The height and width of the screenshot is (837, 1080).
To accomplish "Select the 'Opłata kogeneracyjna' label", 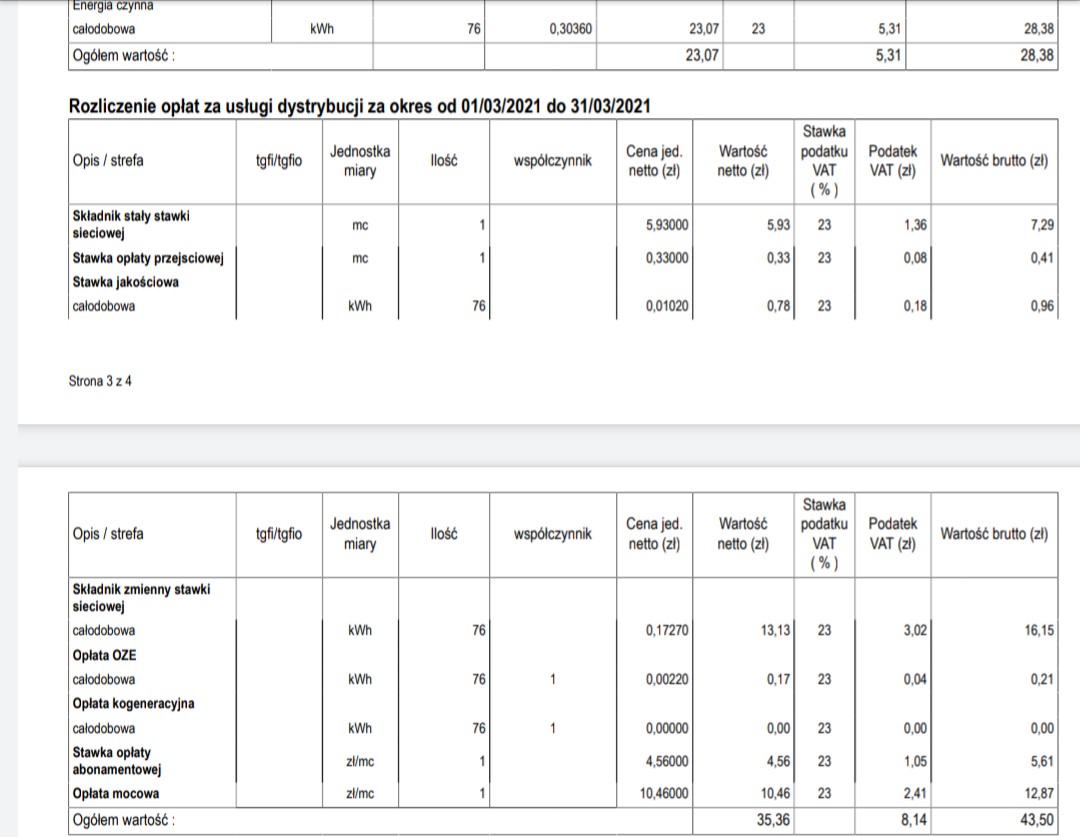I will pos(133,703).
